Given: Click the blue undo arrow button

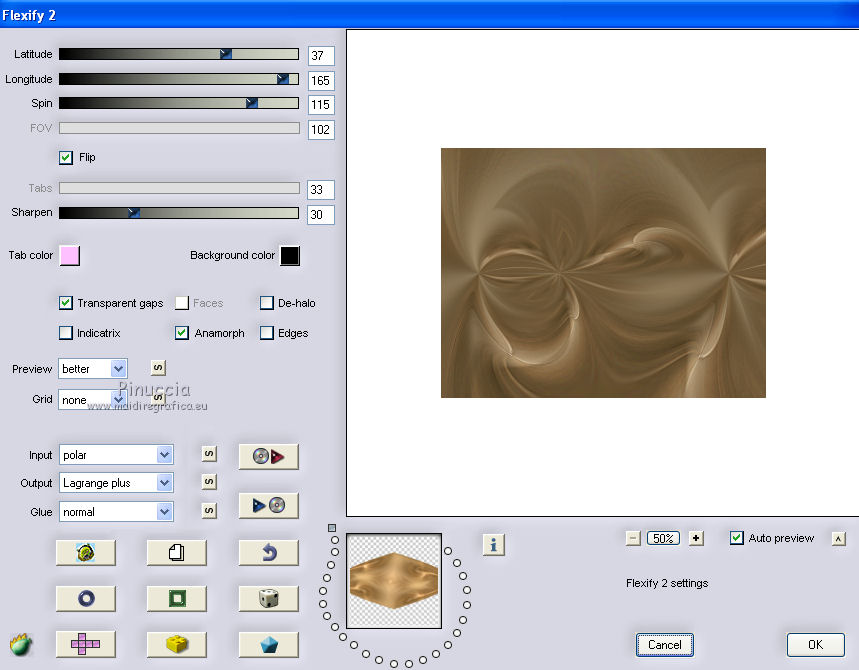Looking at the screenshot, I should point(268,552).
